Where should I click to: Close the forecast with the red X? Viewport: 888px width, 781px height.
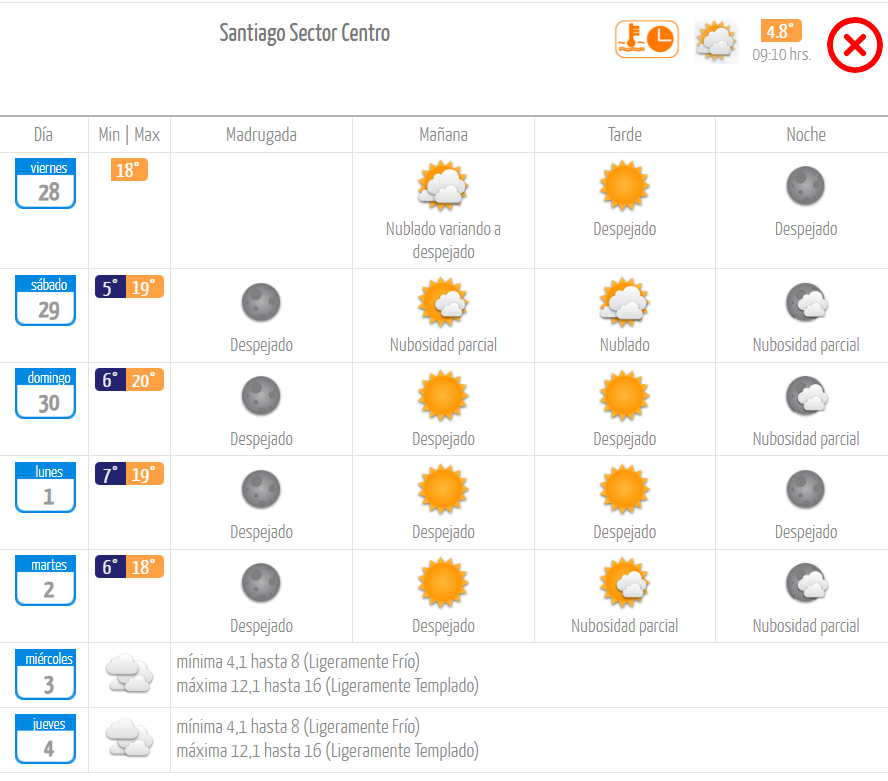[855, 45]
